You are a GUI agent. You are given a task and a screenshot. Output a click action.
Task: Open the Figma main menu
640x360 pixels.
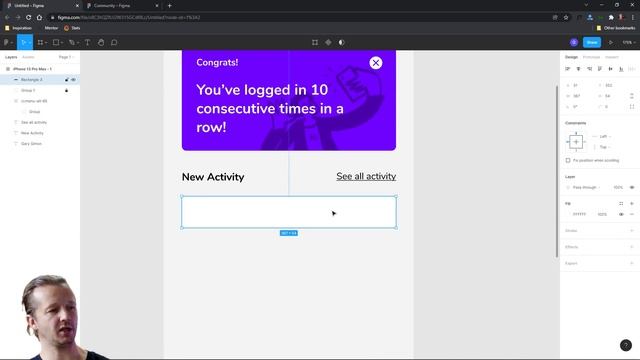(7, 42)
